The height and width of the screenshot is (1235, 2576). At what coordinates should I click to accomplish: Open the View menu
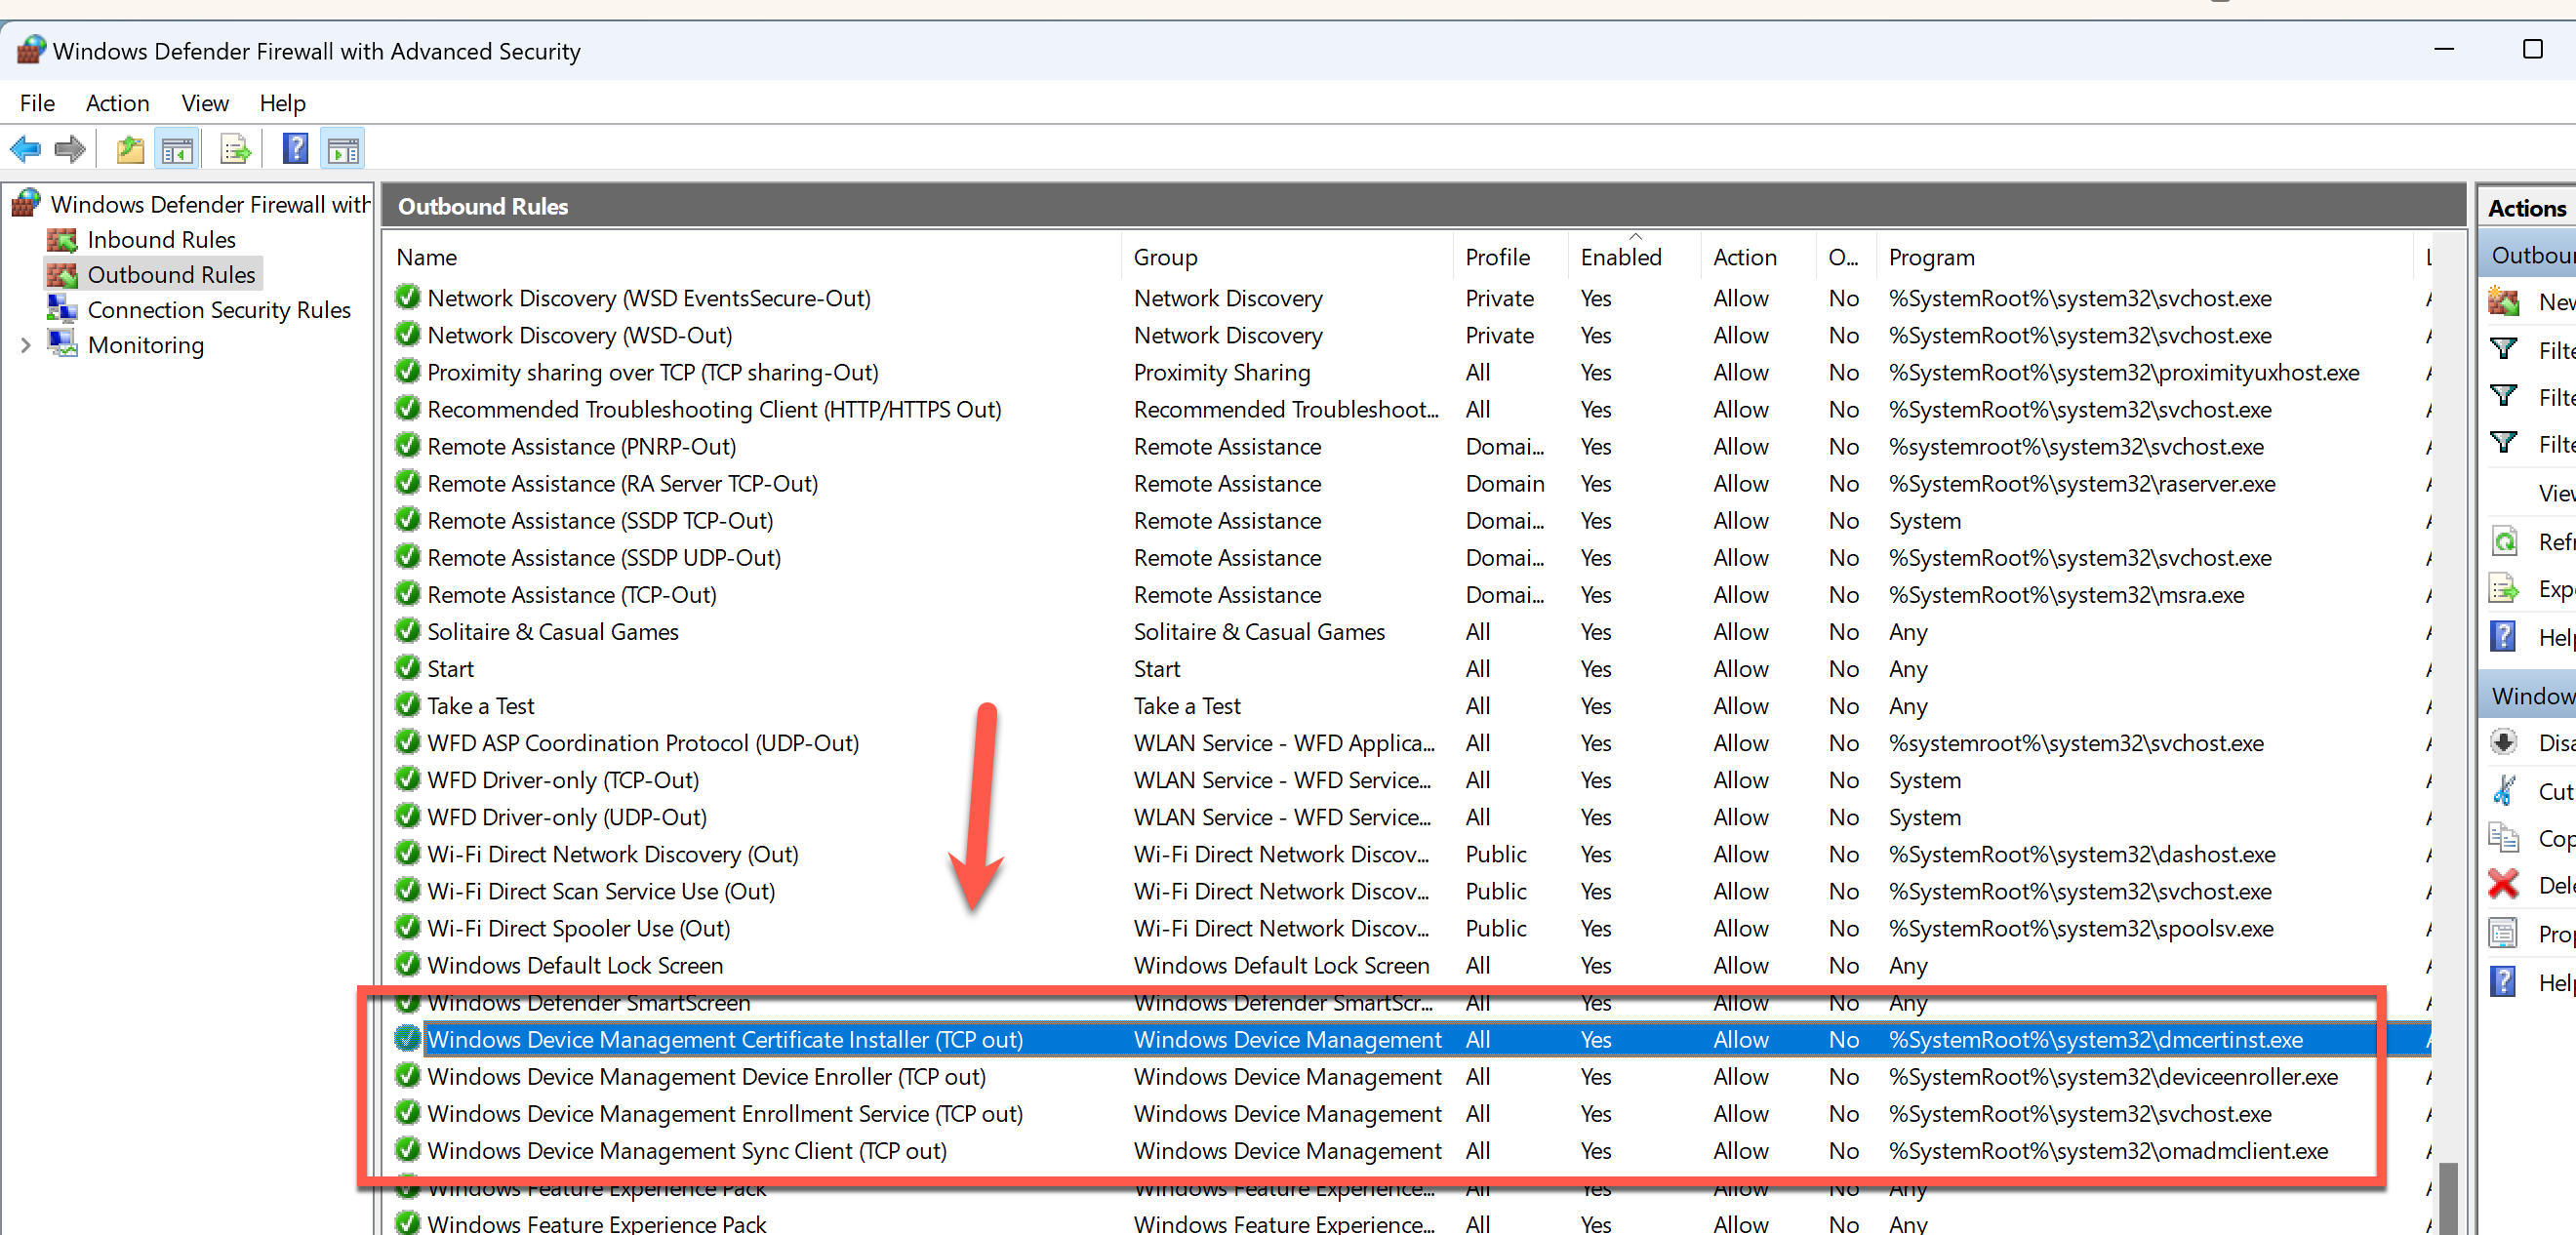click(205, 103)
